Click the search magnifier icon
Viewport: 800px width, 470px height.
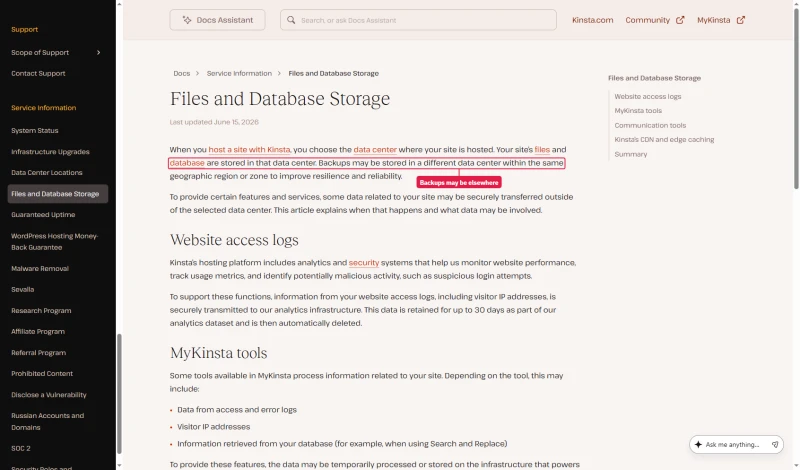[x=291, y=20]
